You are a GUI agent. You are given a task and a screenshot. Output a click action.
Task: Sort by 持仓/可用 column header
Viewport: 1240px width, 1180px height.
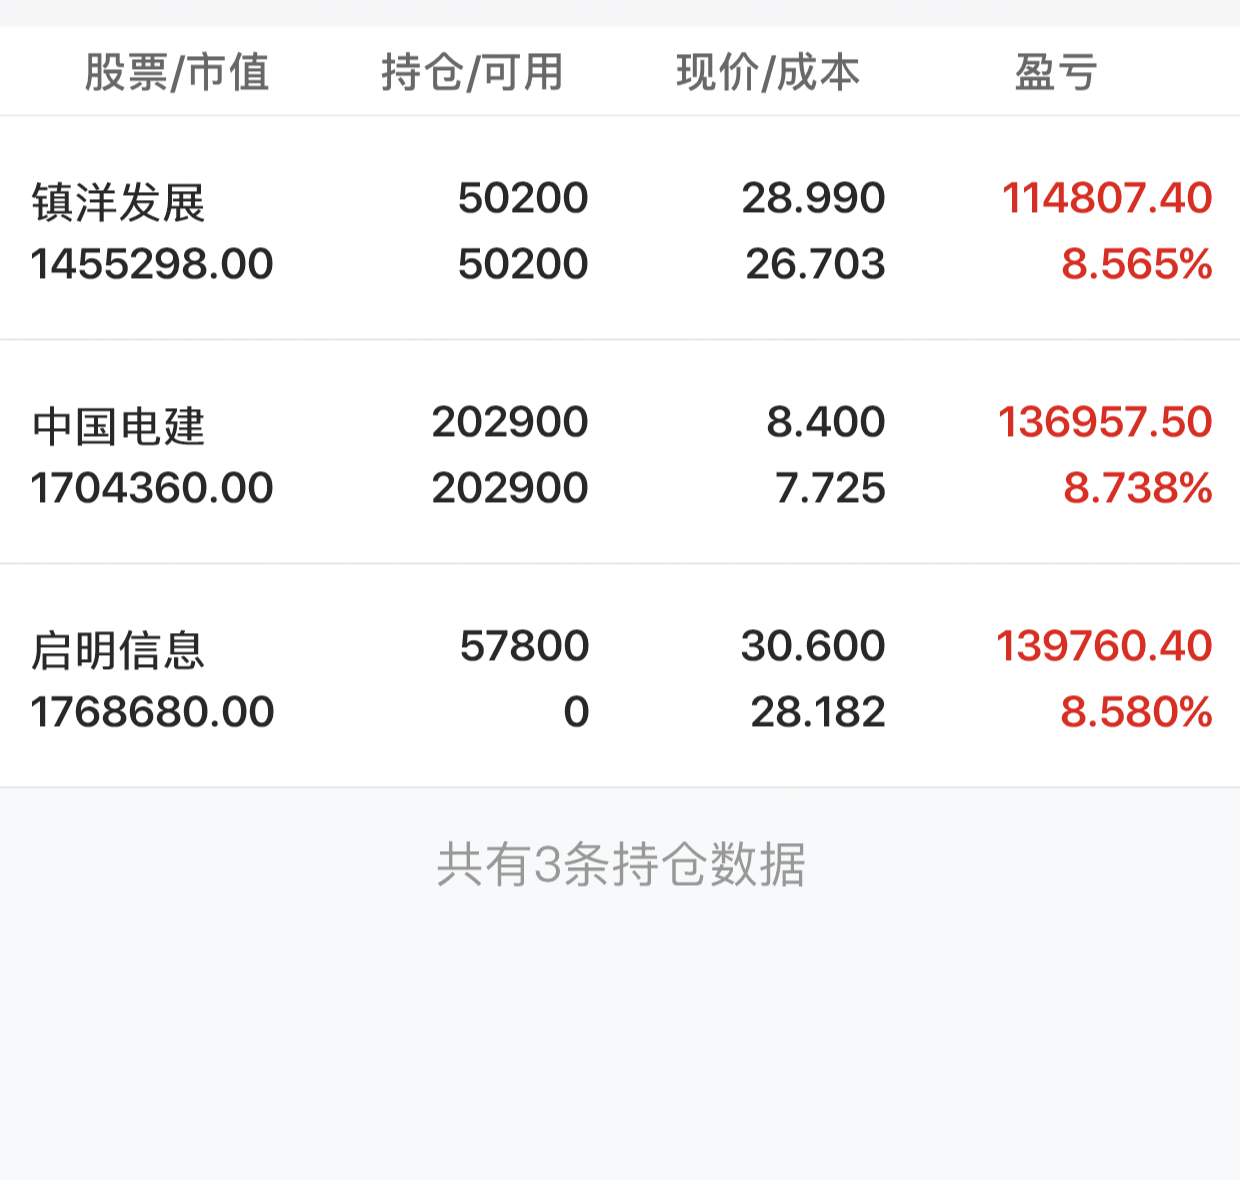(472, 73)
